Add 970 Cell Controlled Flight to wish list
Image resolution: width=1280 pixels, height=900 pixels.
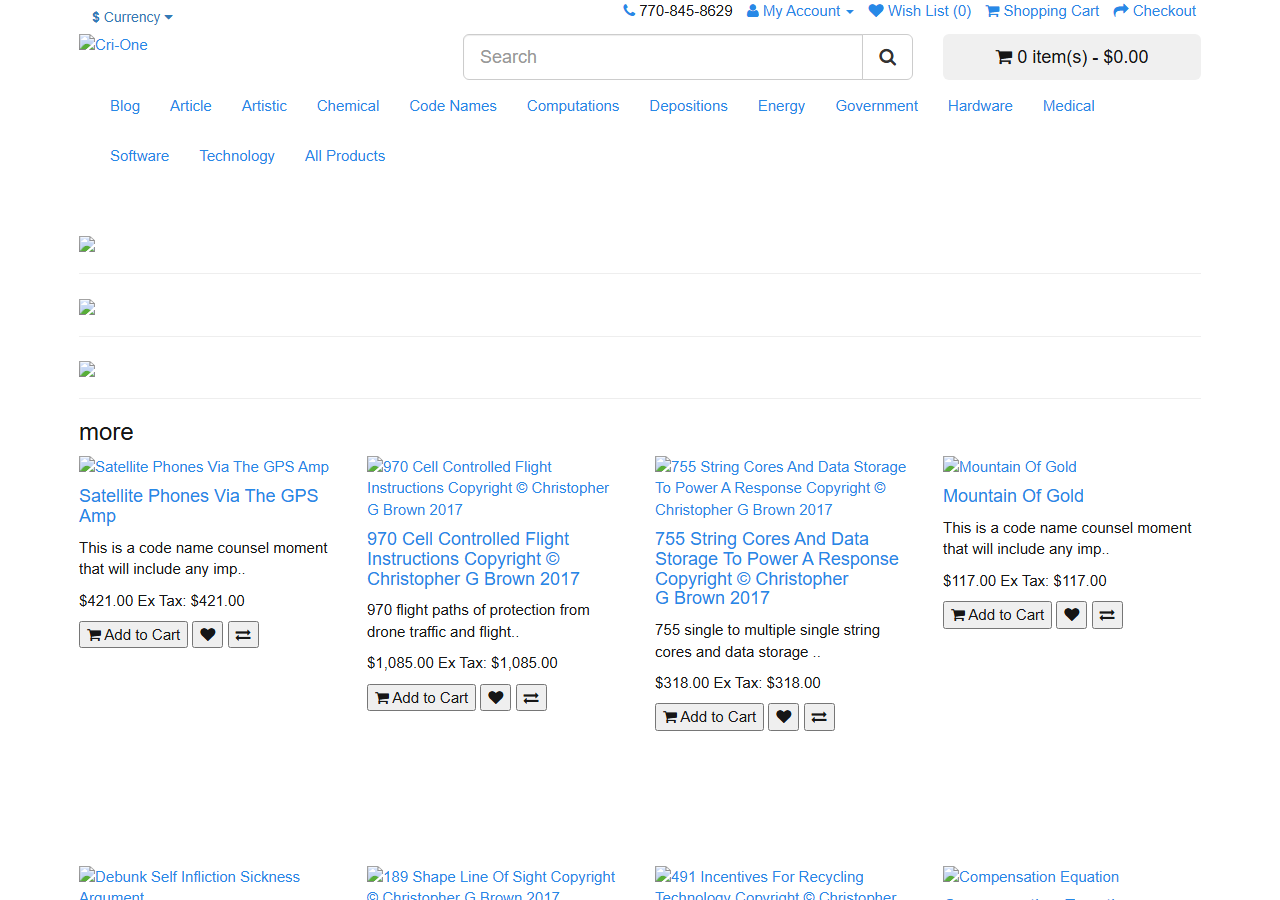pyautogui.click(x=495, y=698)
